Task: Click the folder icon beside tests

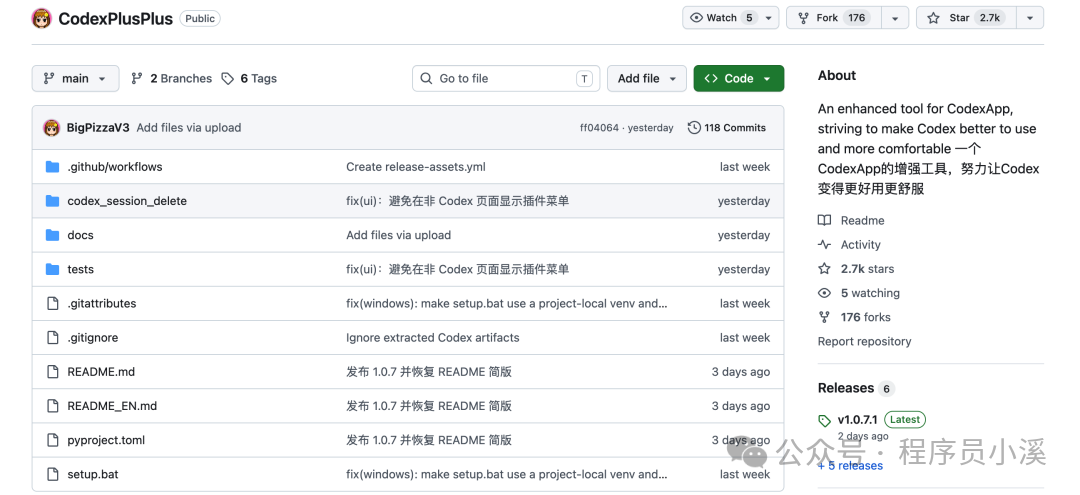Action: [52, 269]
